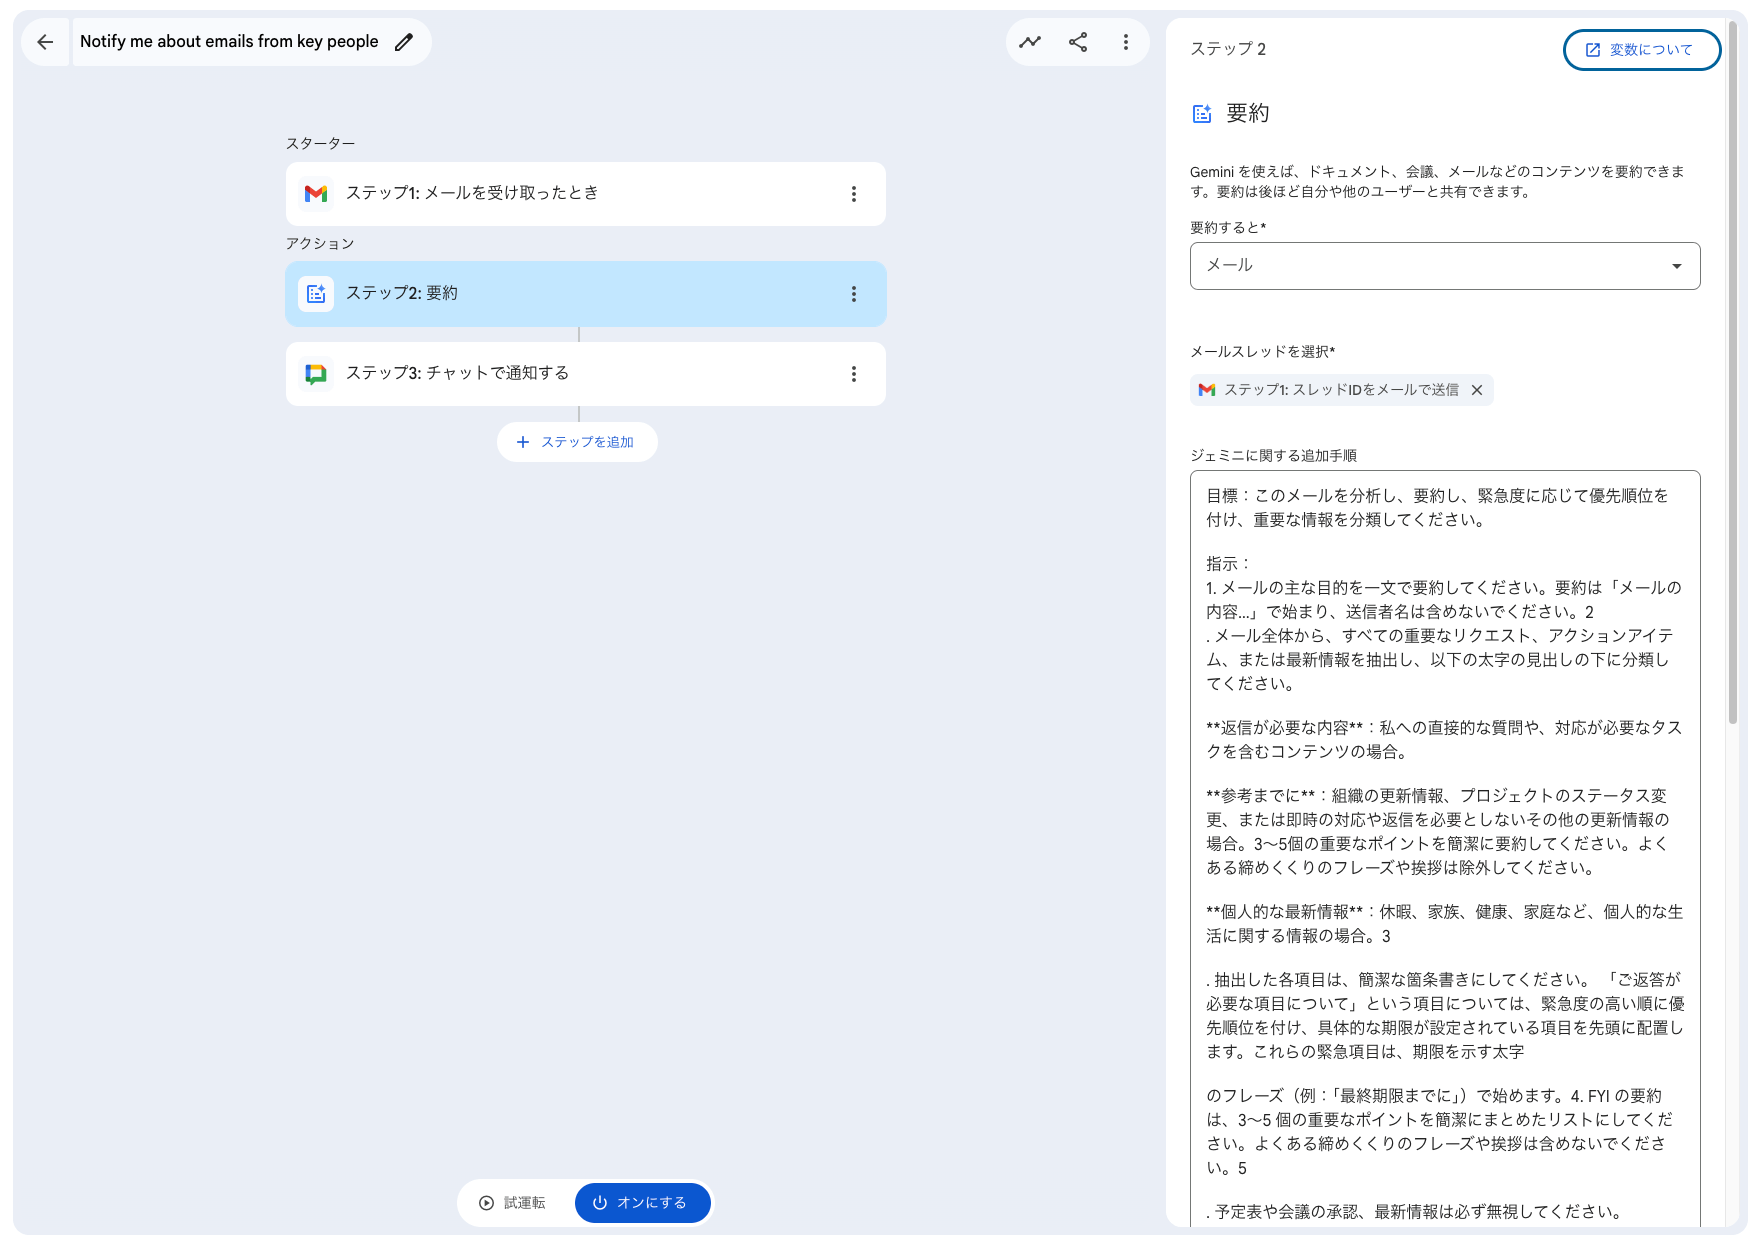1758x1244 pixels.
Task: Click the Gmail icon on ステップ1
Action: coord(316,194)
